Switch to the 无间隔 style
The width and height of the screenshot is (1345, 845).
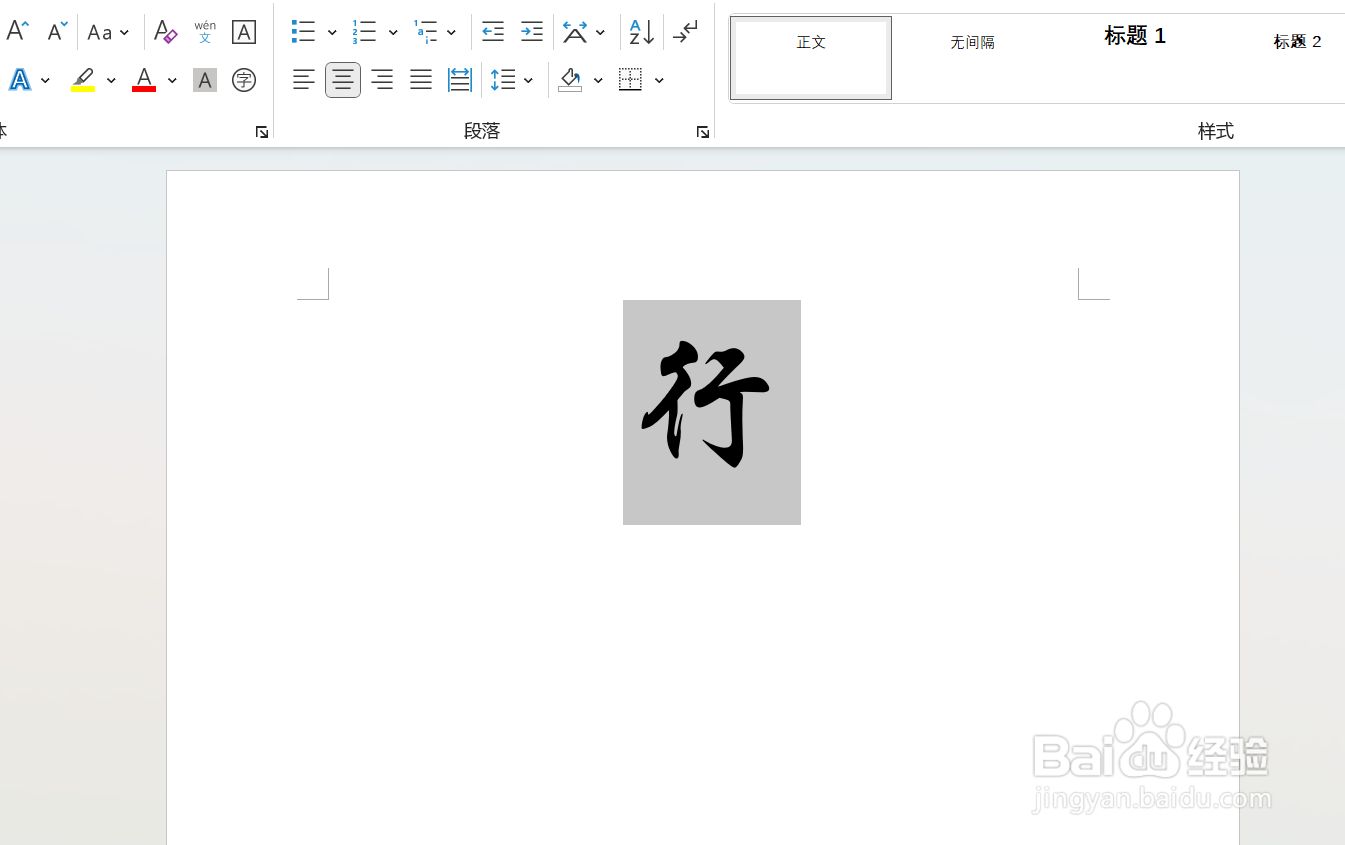click(971, 42)
